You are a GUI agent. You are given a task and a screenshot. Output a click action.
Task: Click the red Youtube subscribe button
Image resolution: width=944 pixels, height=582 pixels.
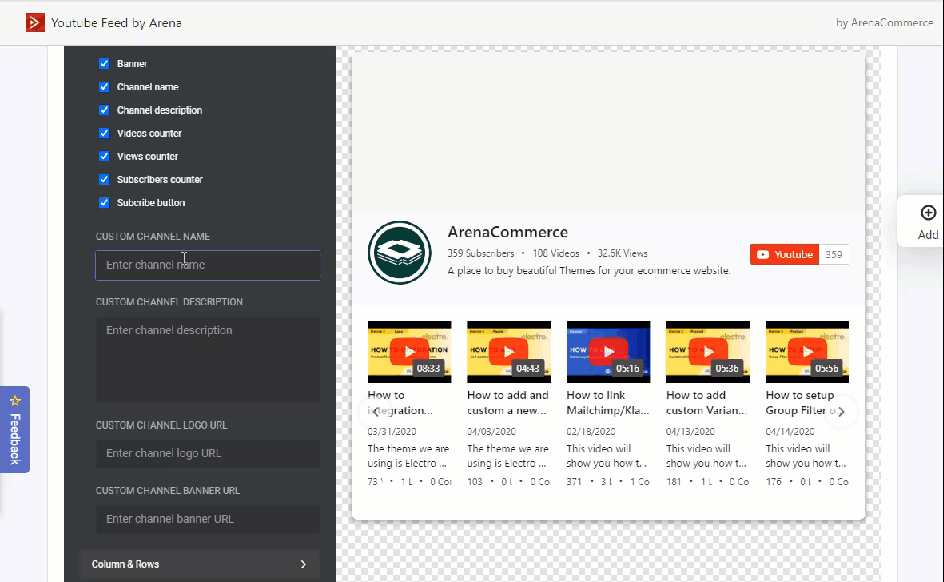784,255
